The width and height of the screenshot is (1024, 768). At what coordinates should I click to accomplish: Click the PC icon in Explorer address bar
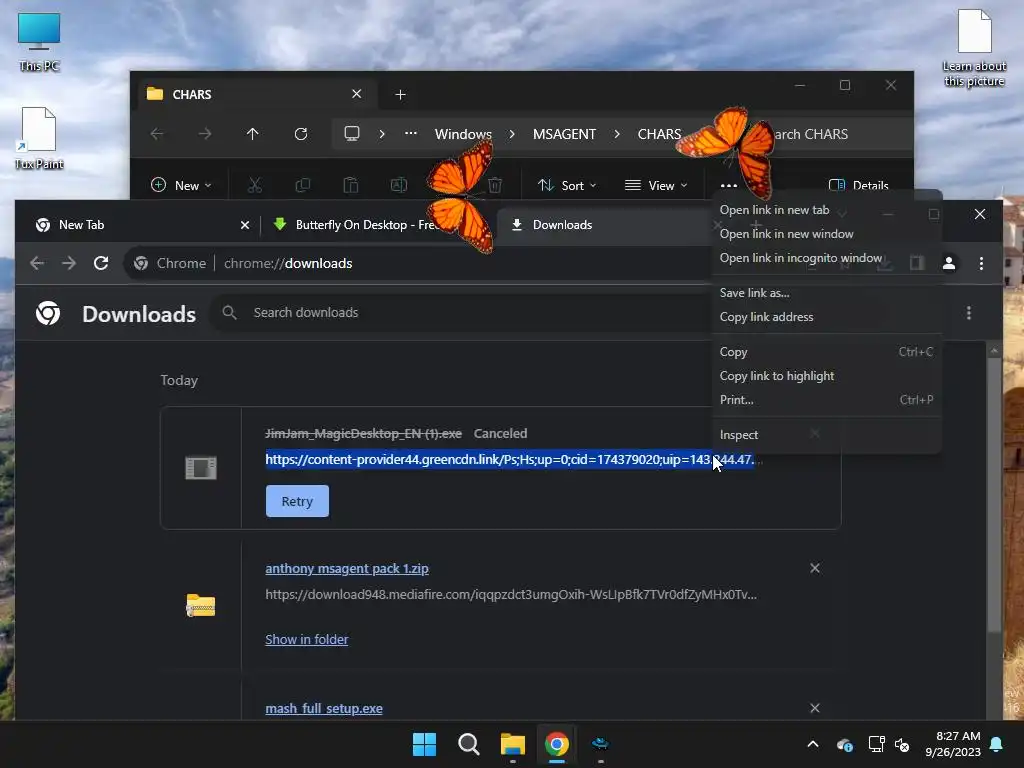(352, 134)
